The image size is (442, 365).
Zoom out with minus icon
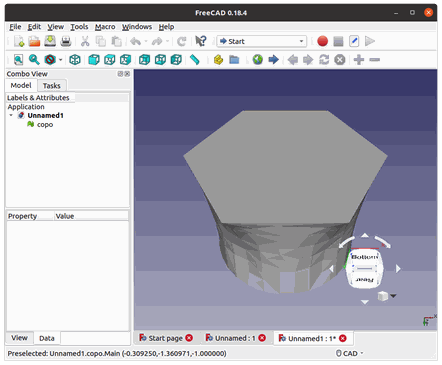(x=375, y=60)
